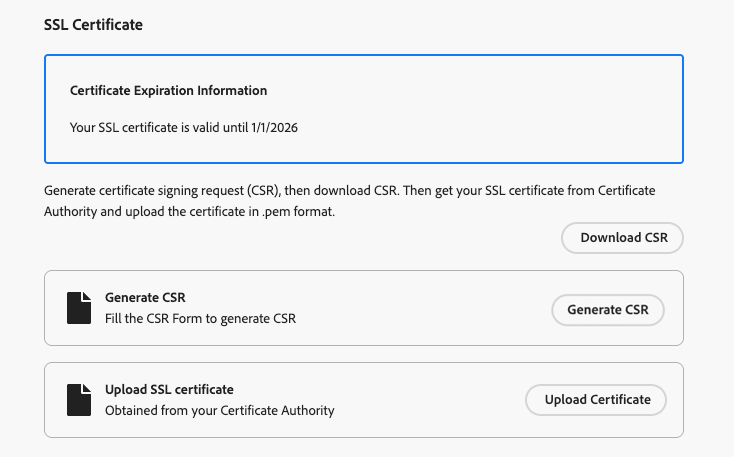734x457 pixels.
Task: Click the 1/1/2026 expiration date
Action: coord(275,128)
